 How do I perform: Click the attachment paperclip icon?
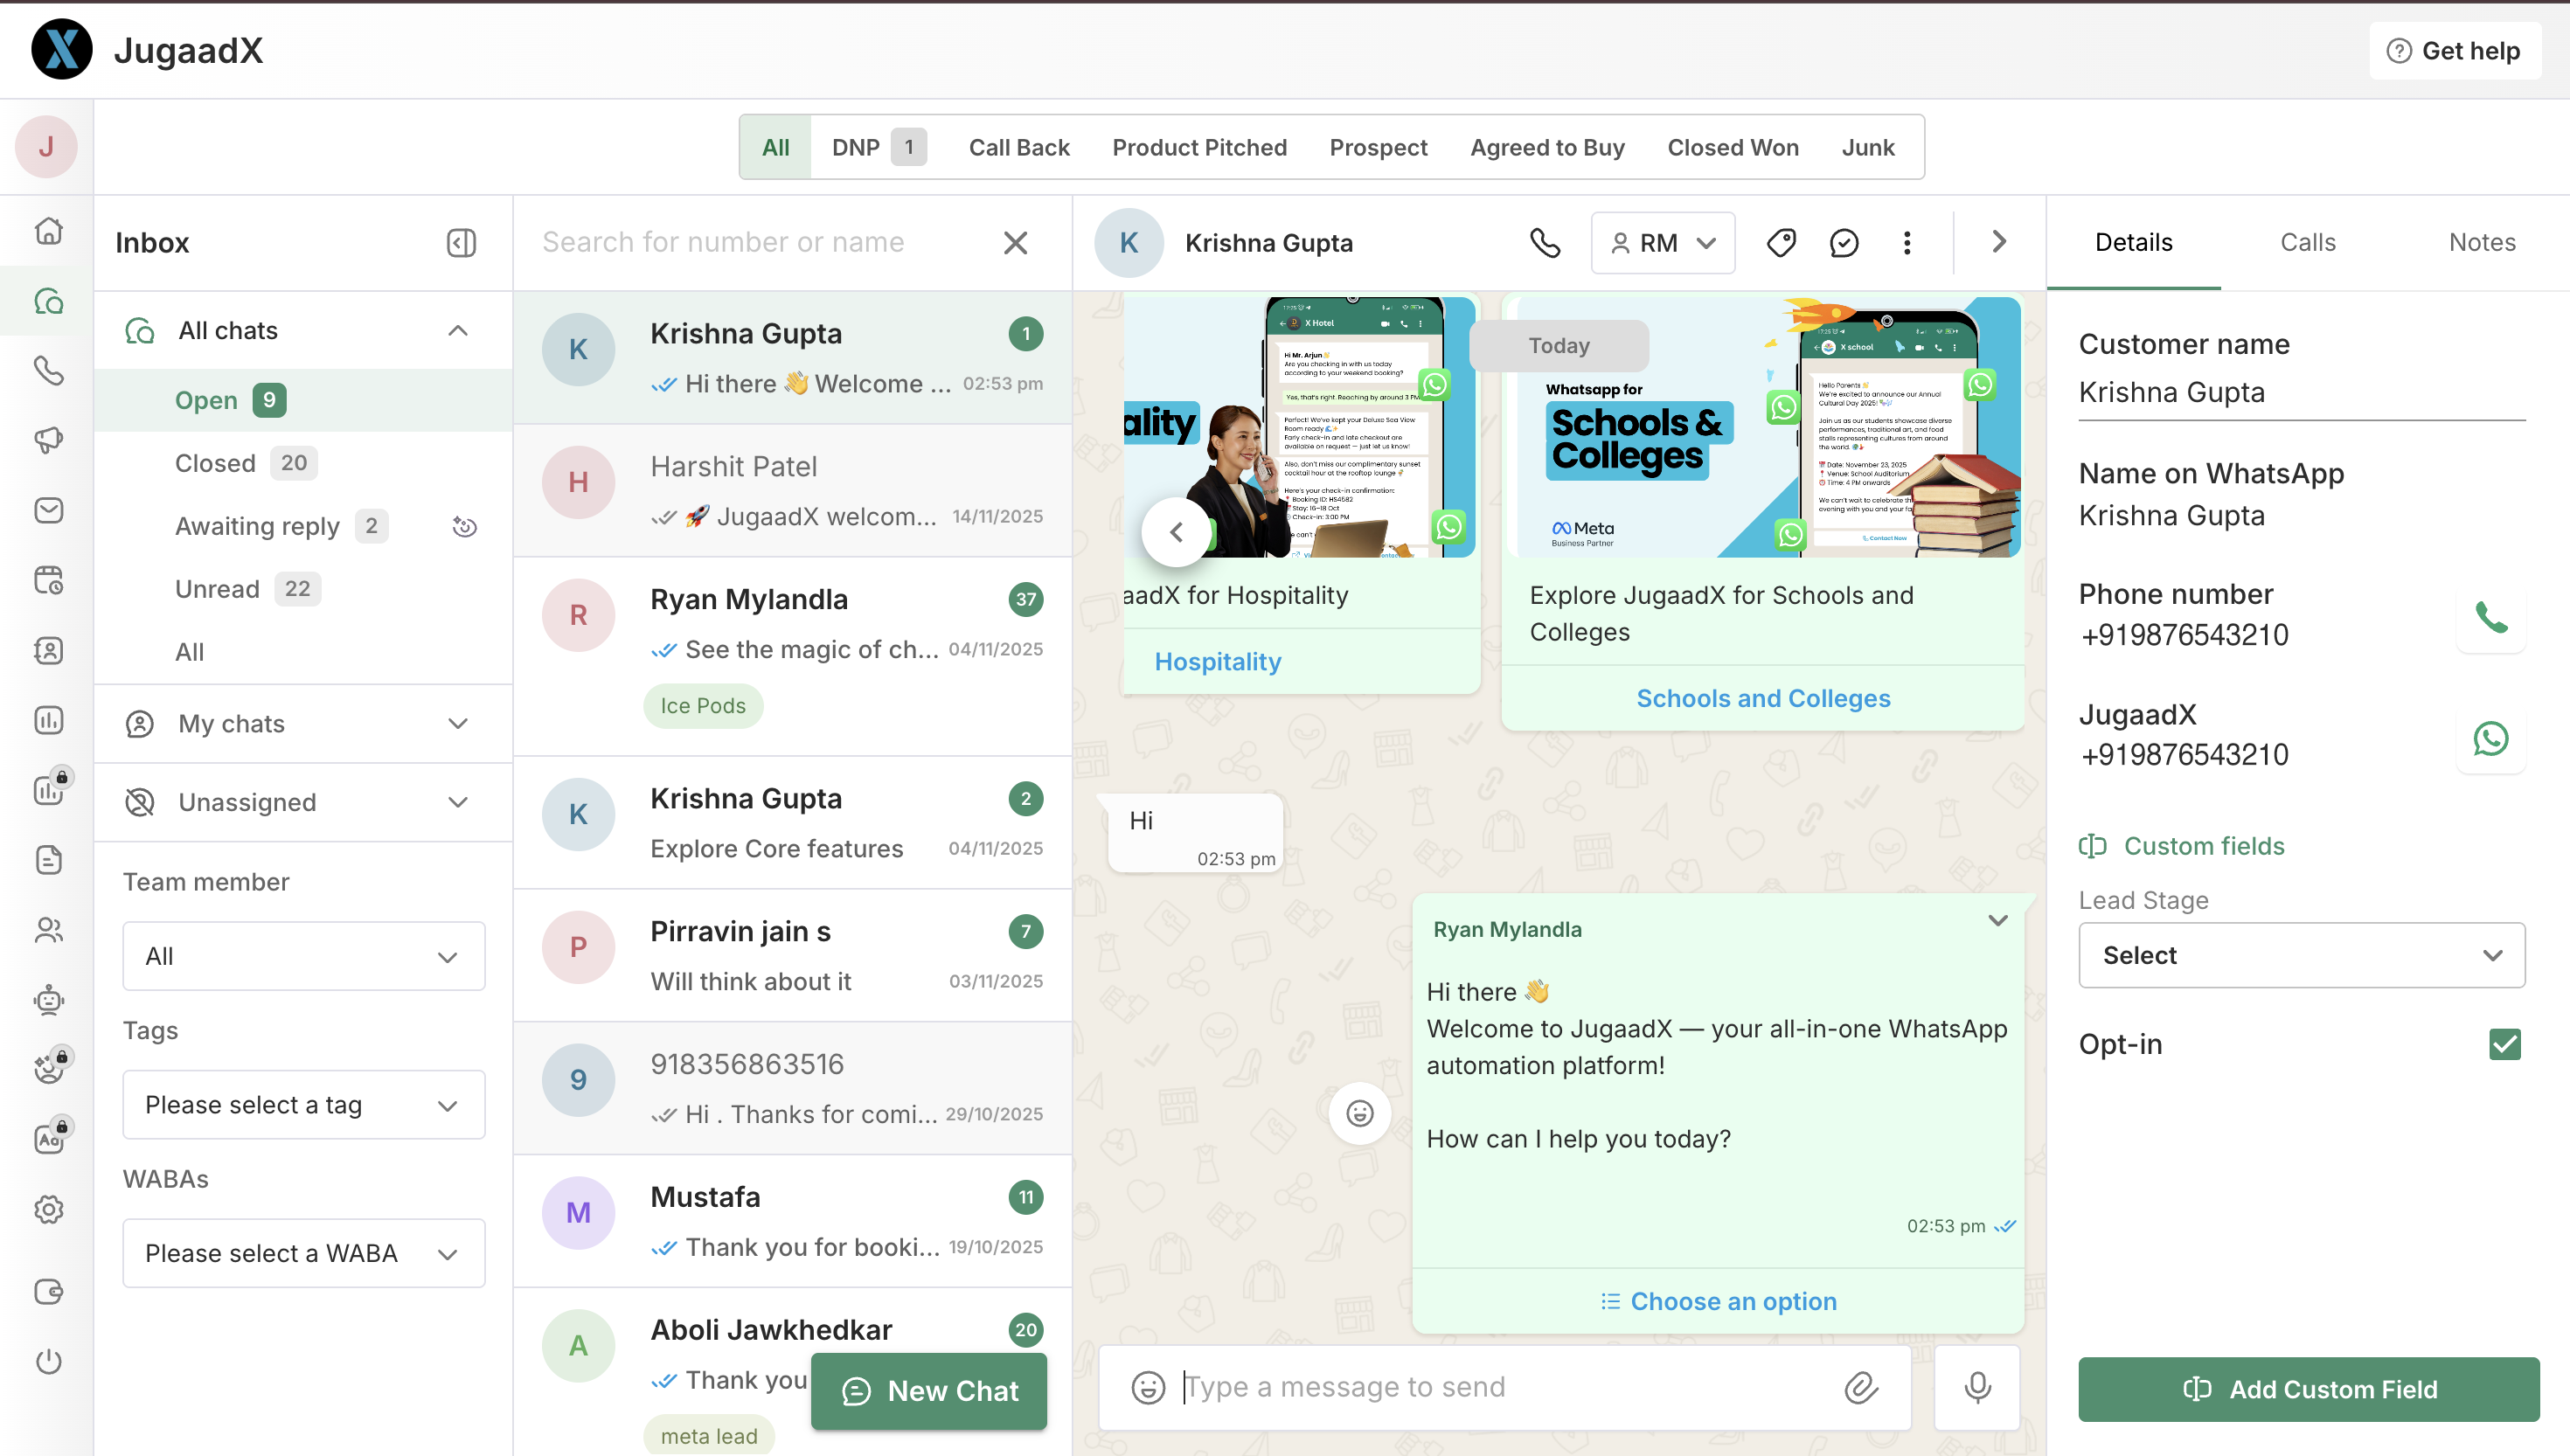1861,1387
